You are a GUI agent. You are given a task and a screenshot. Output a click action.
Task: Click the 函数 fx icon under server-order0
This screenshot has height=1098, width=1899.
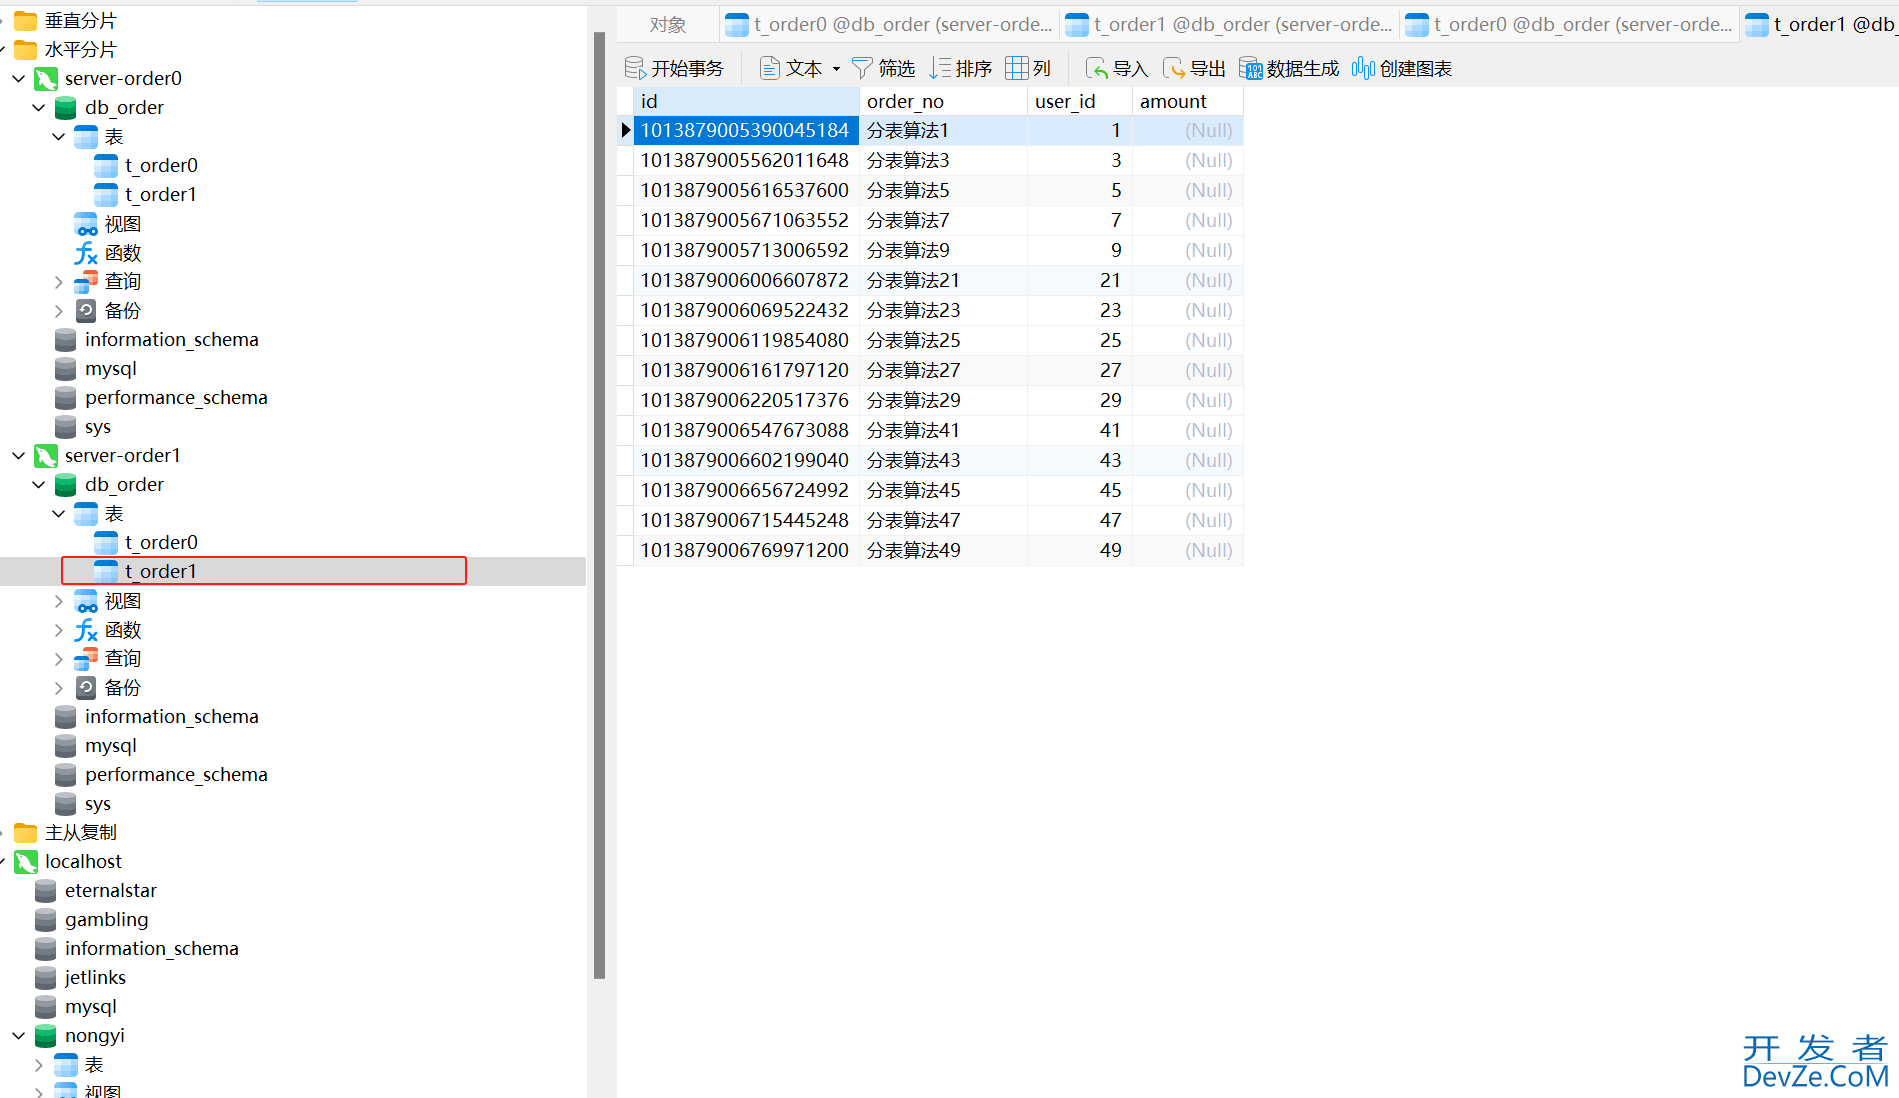(x=86, y=253)
